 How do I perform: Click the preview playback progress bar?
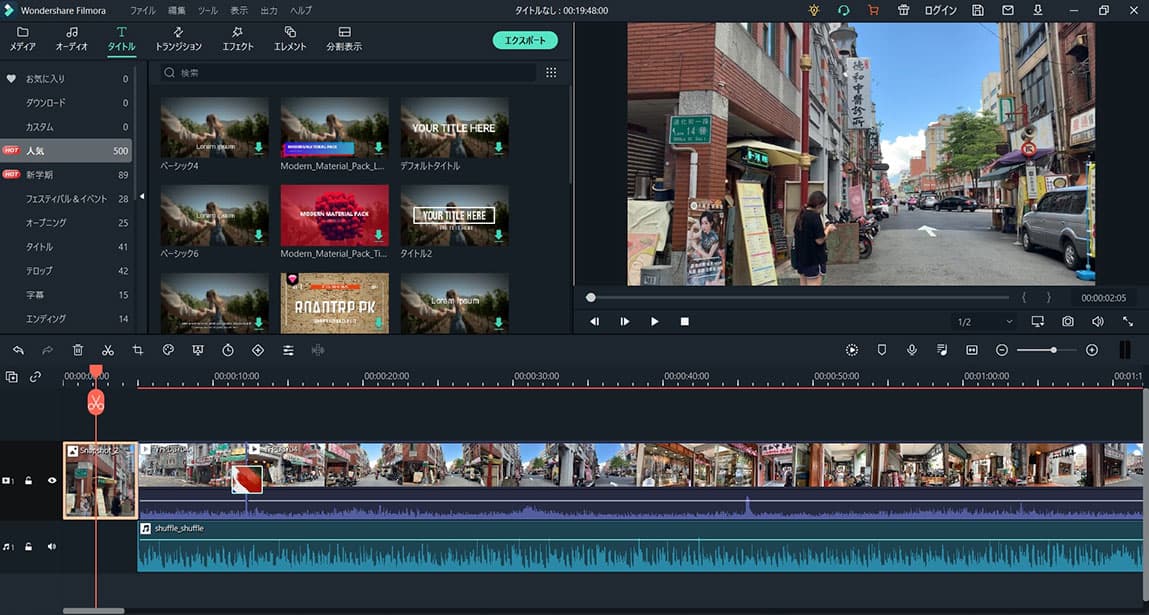point(797,298)
